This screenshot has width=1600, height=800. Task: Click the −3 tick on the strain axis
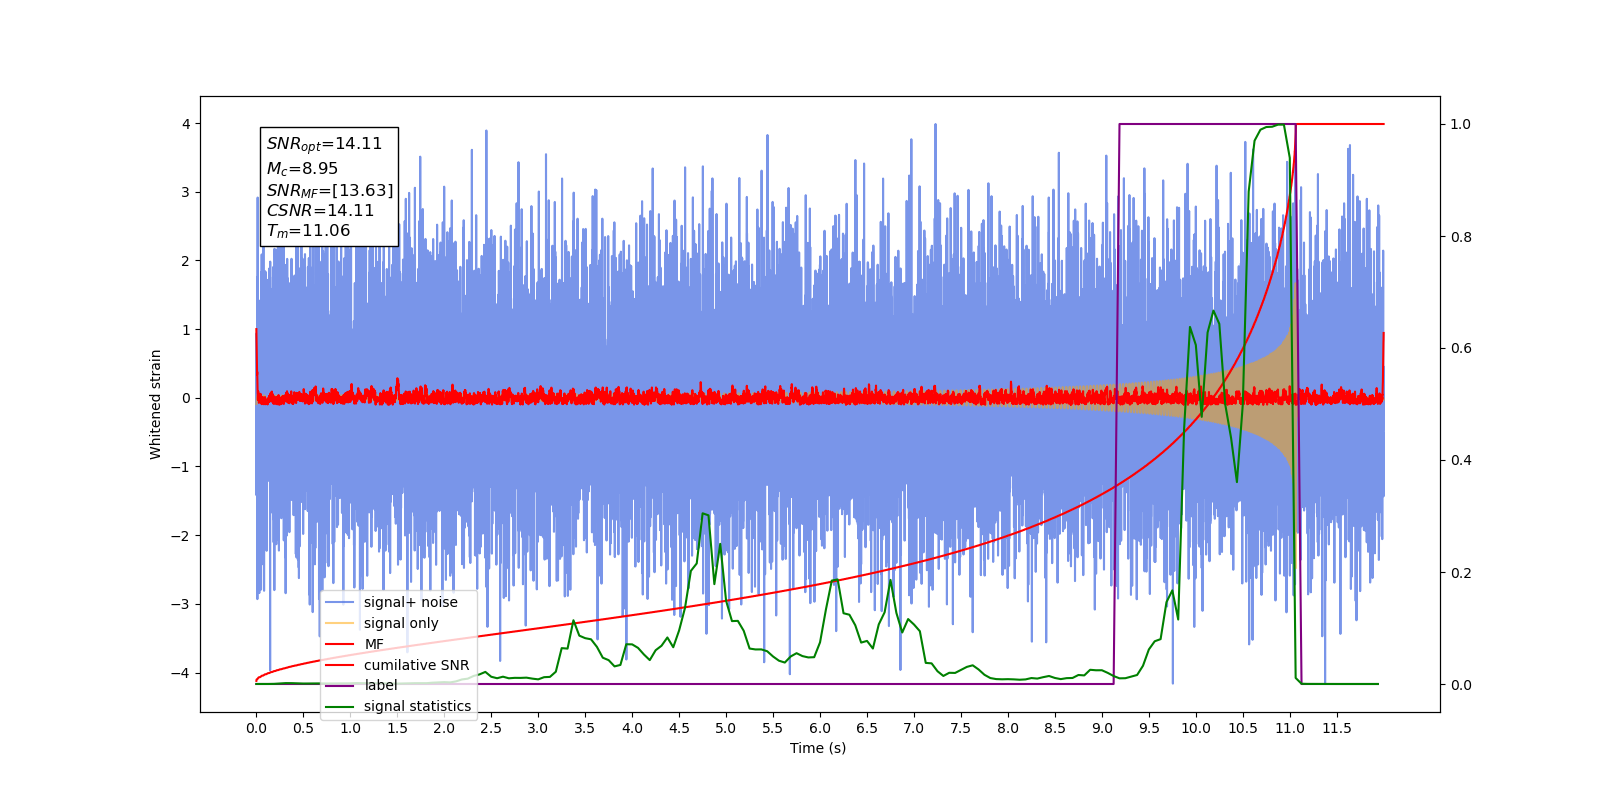tap(180, 604)
